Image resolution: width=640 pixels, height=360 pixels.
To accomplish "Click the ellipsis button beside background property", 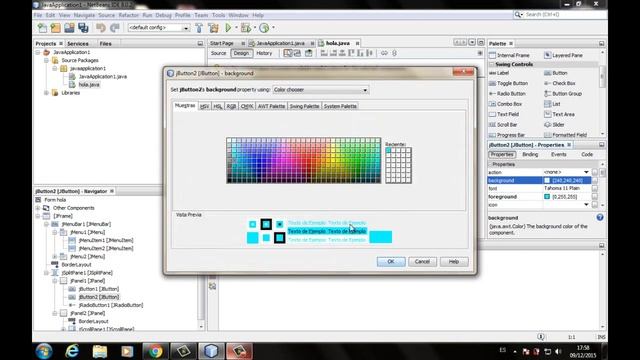I will (595, 180).
